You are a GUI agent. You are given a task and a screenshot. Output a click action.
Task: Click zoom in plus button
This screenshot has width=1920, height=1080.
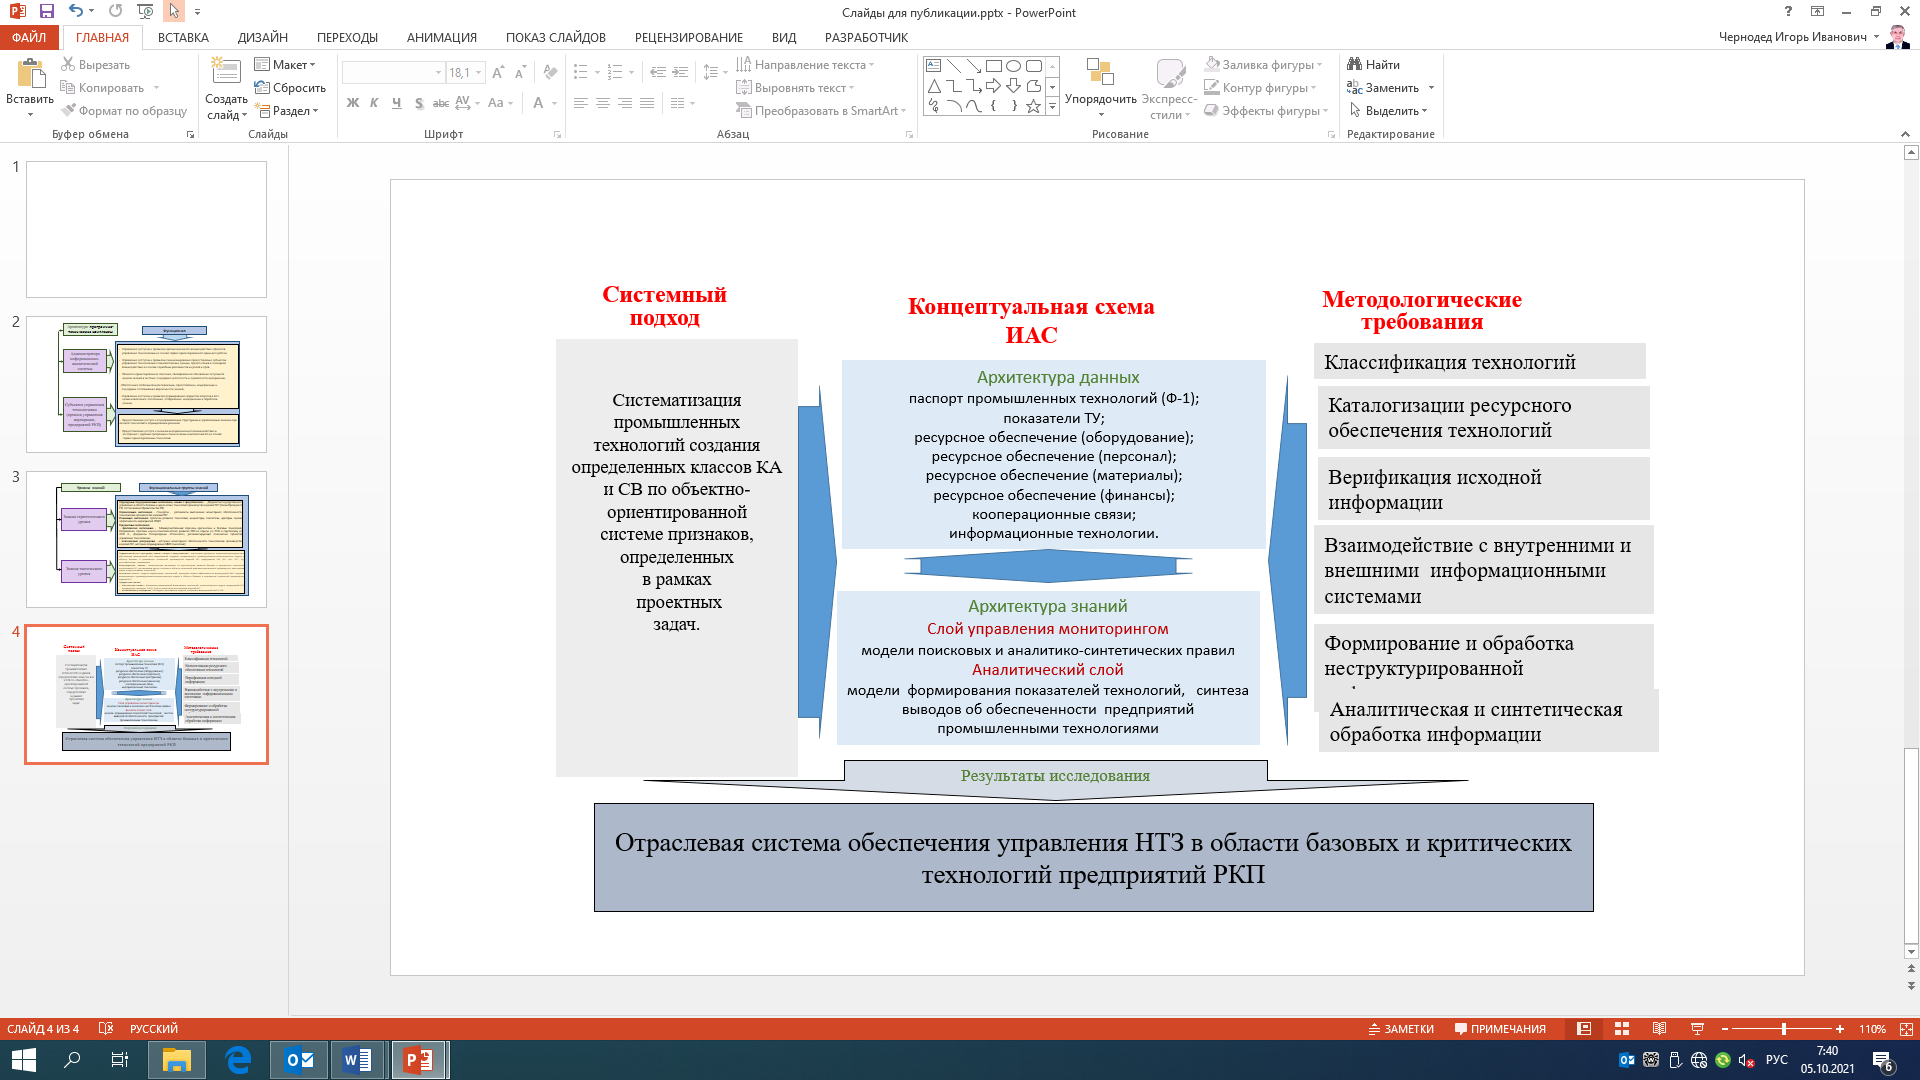1840,1029
